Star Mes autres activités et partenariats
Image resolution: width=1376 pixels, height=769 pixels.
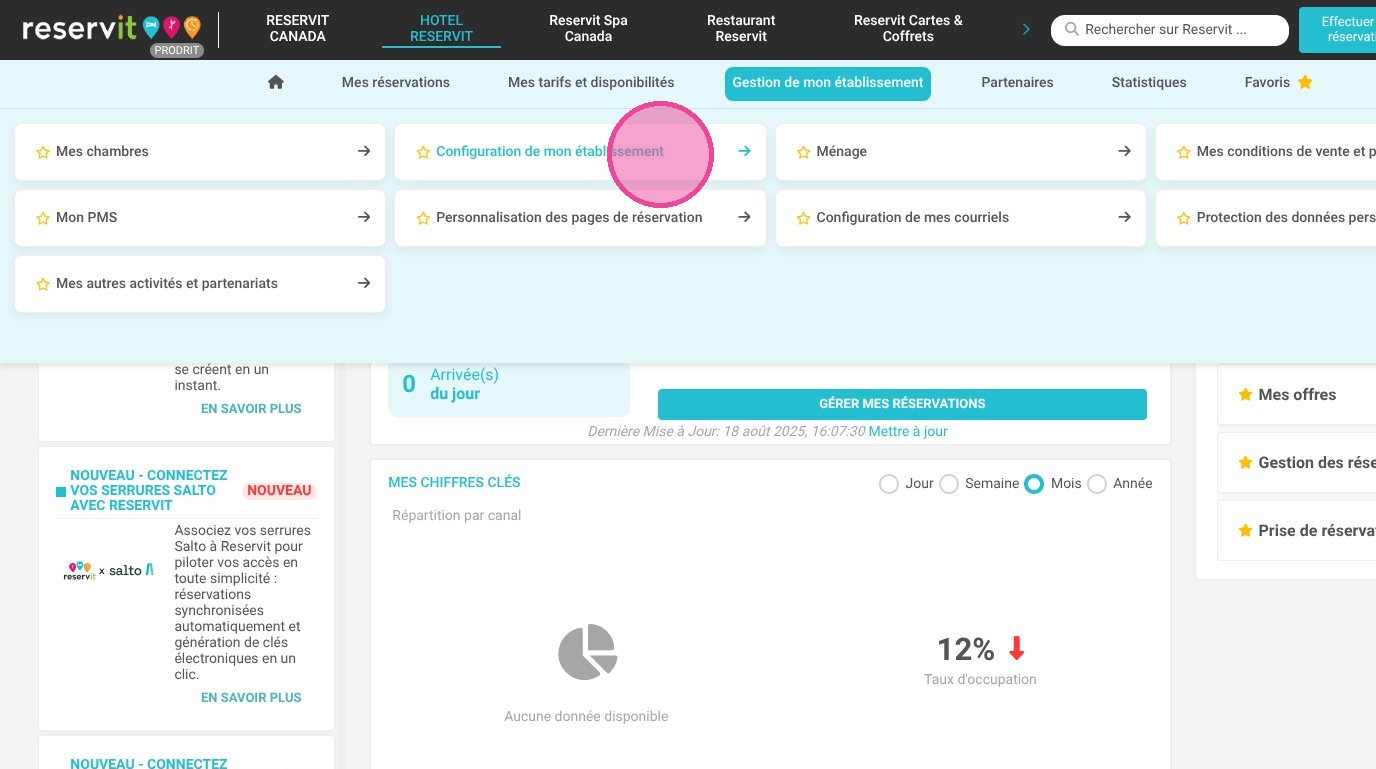tap(43, 284)
